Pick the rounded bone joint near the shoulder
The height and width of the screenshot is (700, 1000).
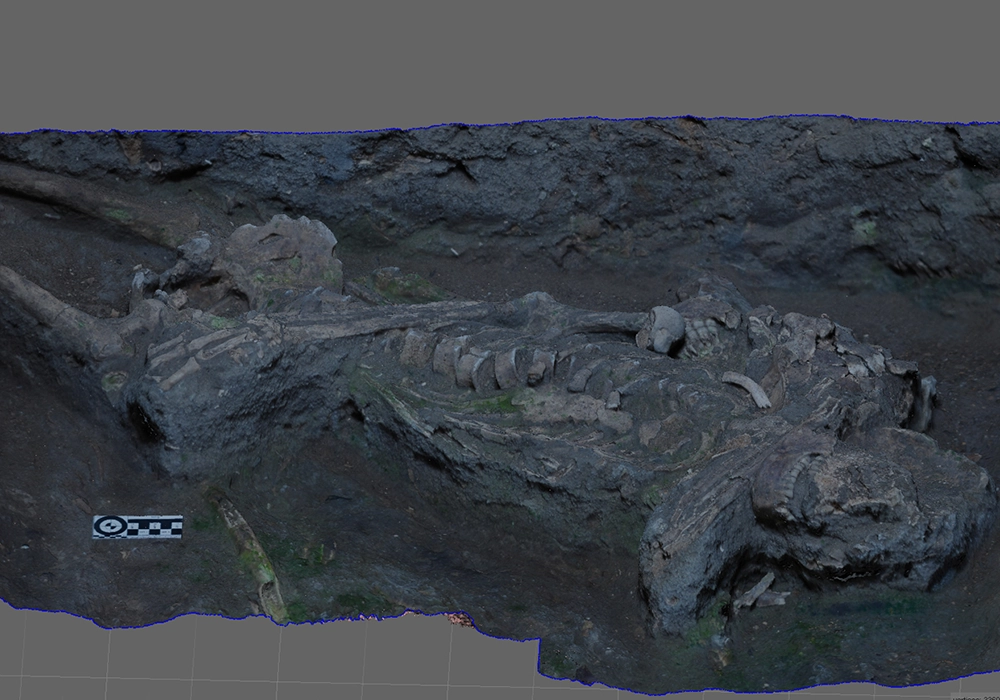pyautogui.click(x=662, y=328)
